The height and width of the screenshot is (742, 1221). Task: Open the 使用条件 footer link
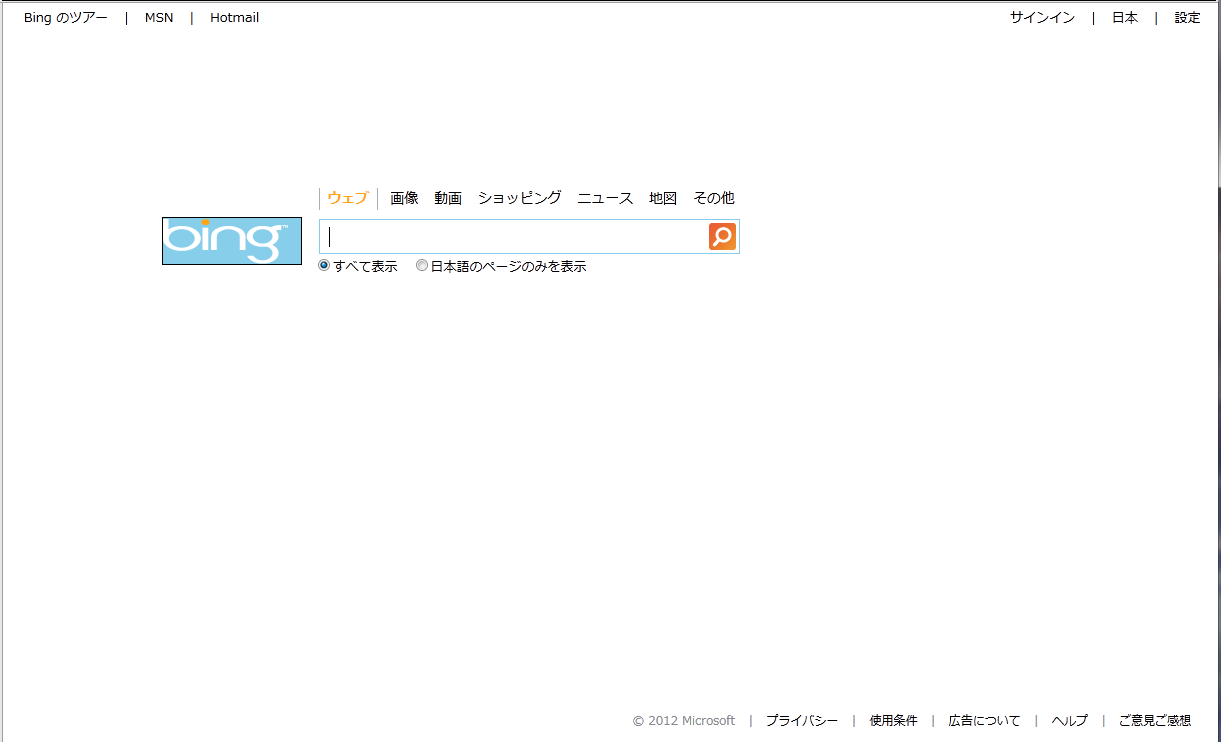(893, 721)
